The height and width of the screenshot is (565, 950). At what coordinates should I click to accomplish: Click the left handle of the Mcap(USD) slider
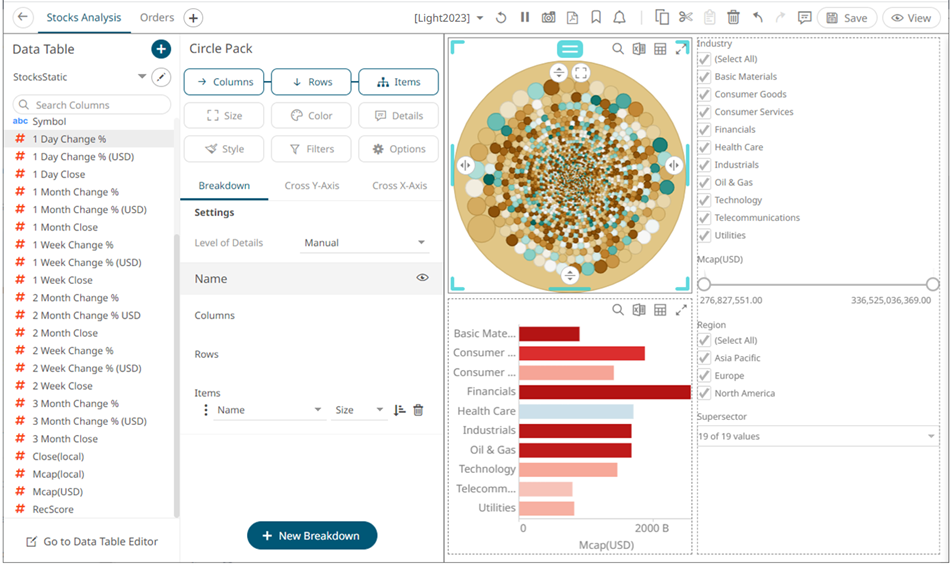pos(704,284)
